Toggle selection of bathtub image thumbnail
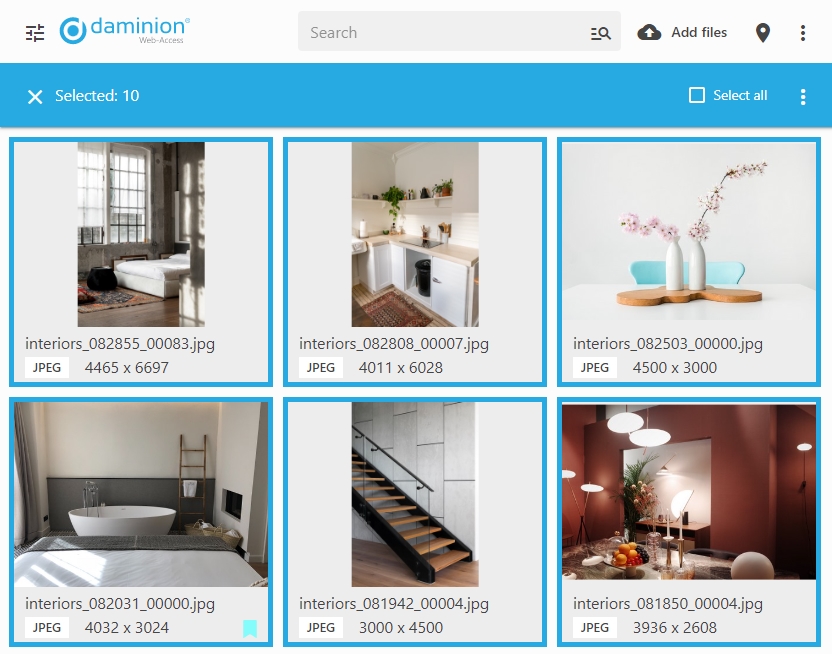This screenshot has height=654, width=832. (x=141, y=494)
